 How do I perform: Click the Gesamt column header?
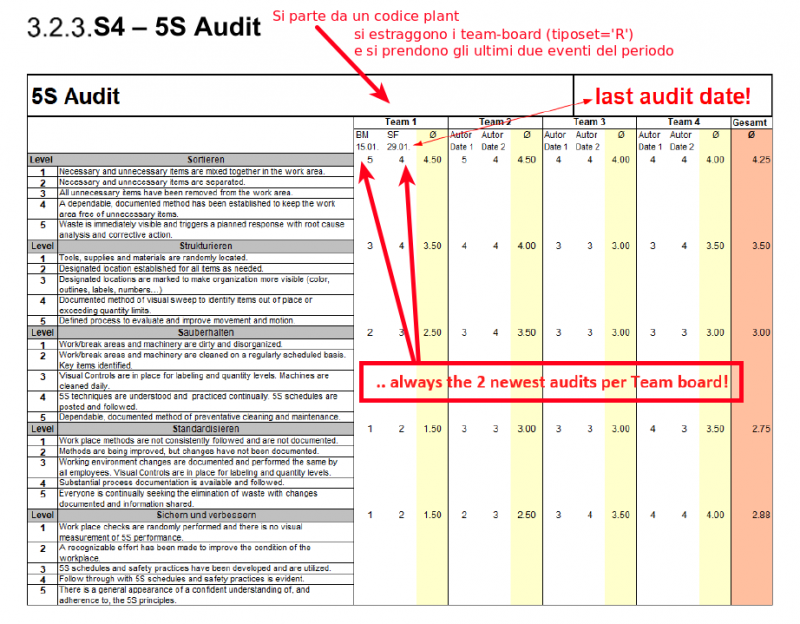(x=750, y=122)
